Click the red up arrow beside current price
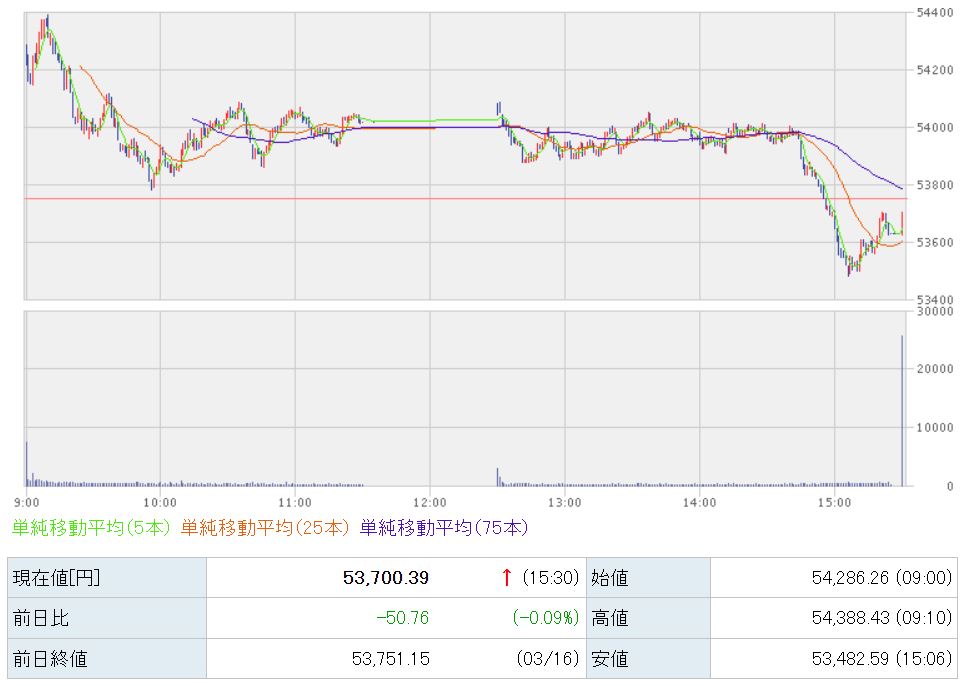This screenshot has width=968, height=686. coord(507,578)
